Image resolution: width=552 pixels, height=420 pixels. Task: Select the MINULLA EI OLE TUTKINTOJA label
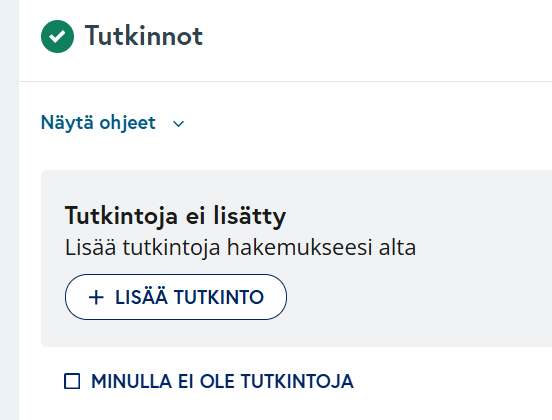[222, 381]
